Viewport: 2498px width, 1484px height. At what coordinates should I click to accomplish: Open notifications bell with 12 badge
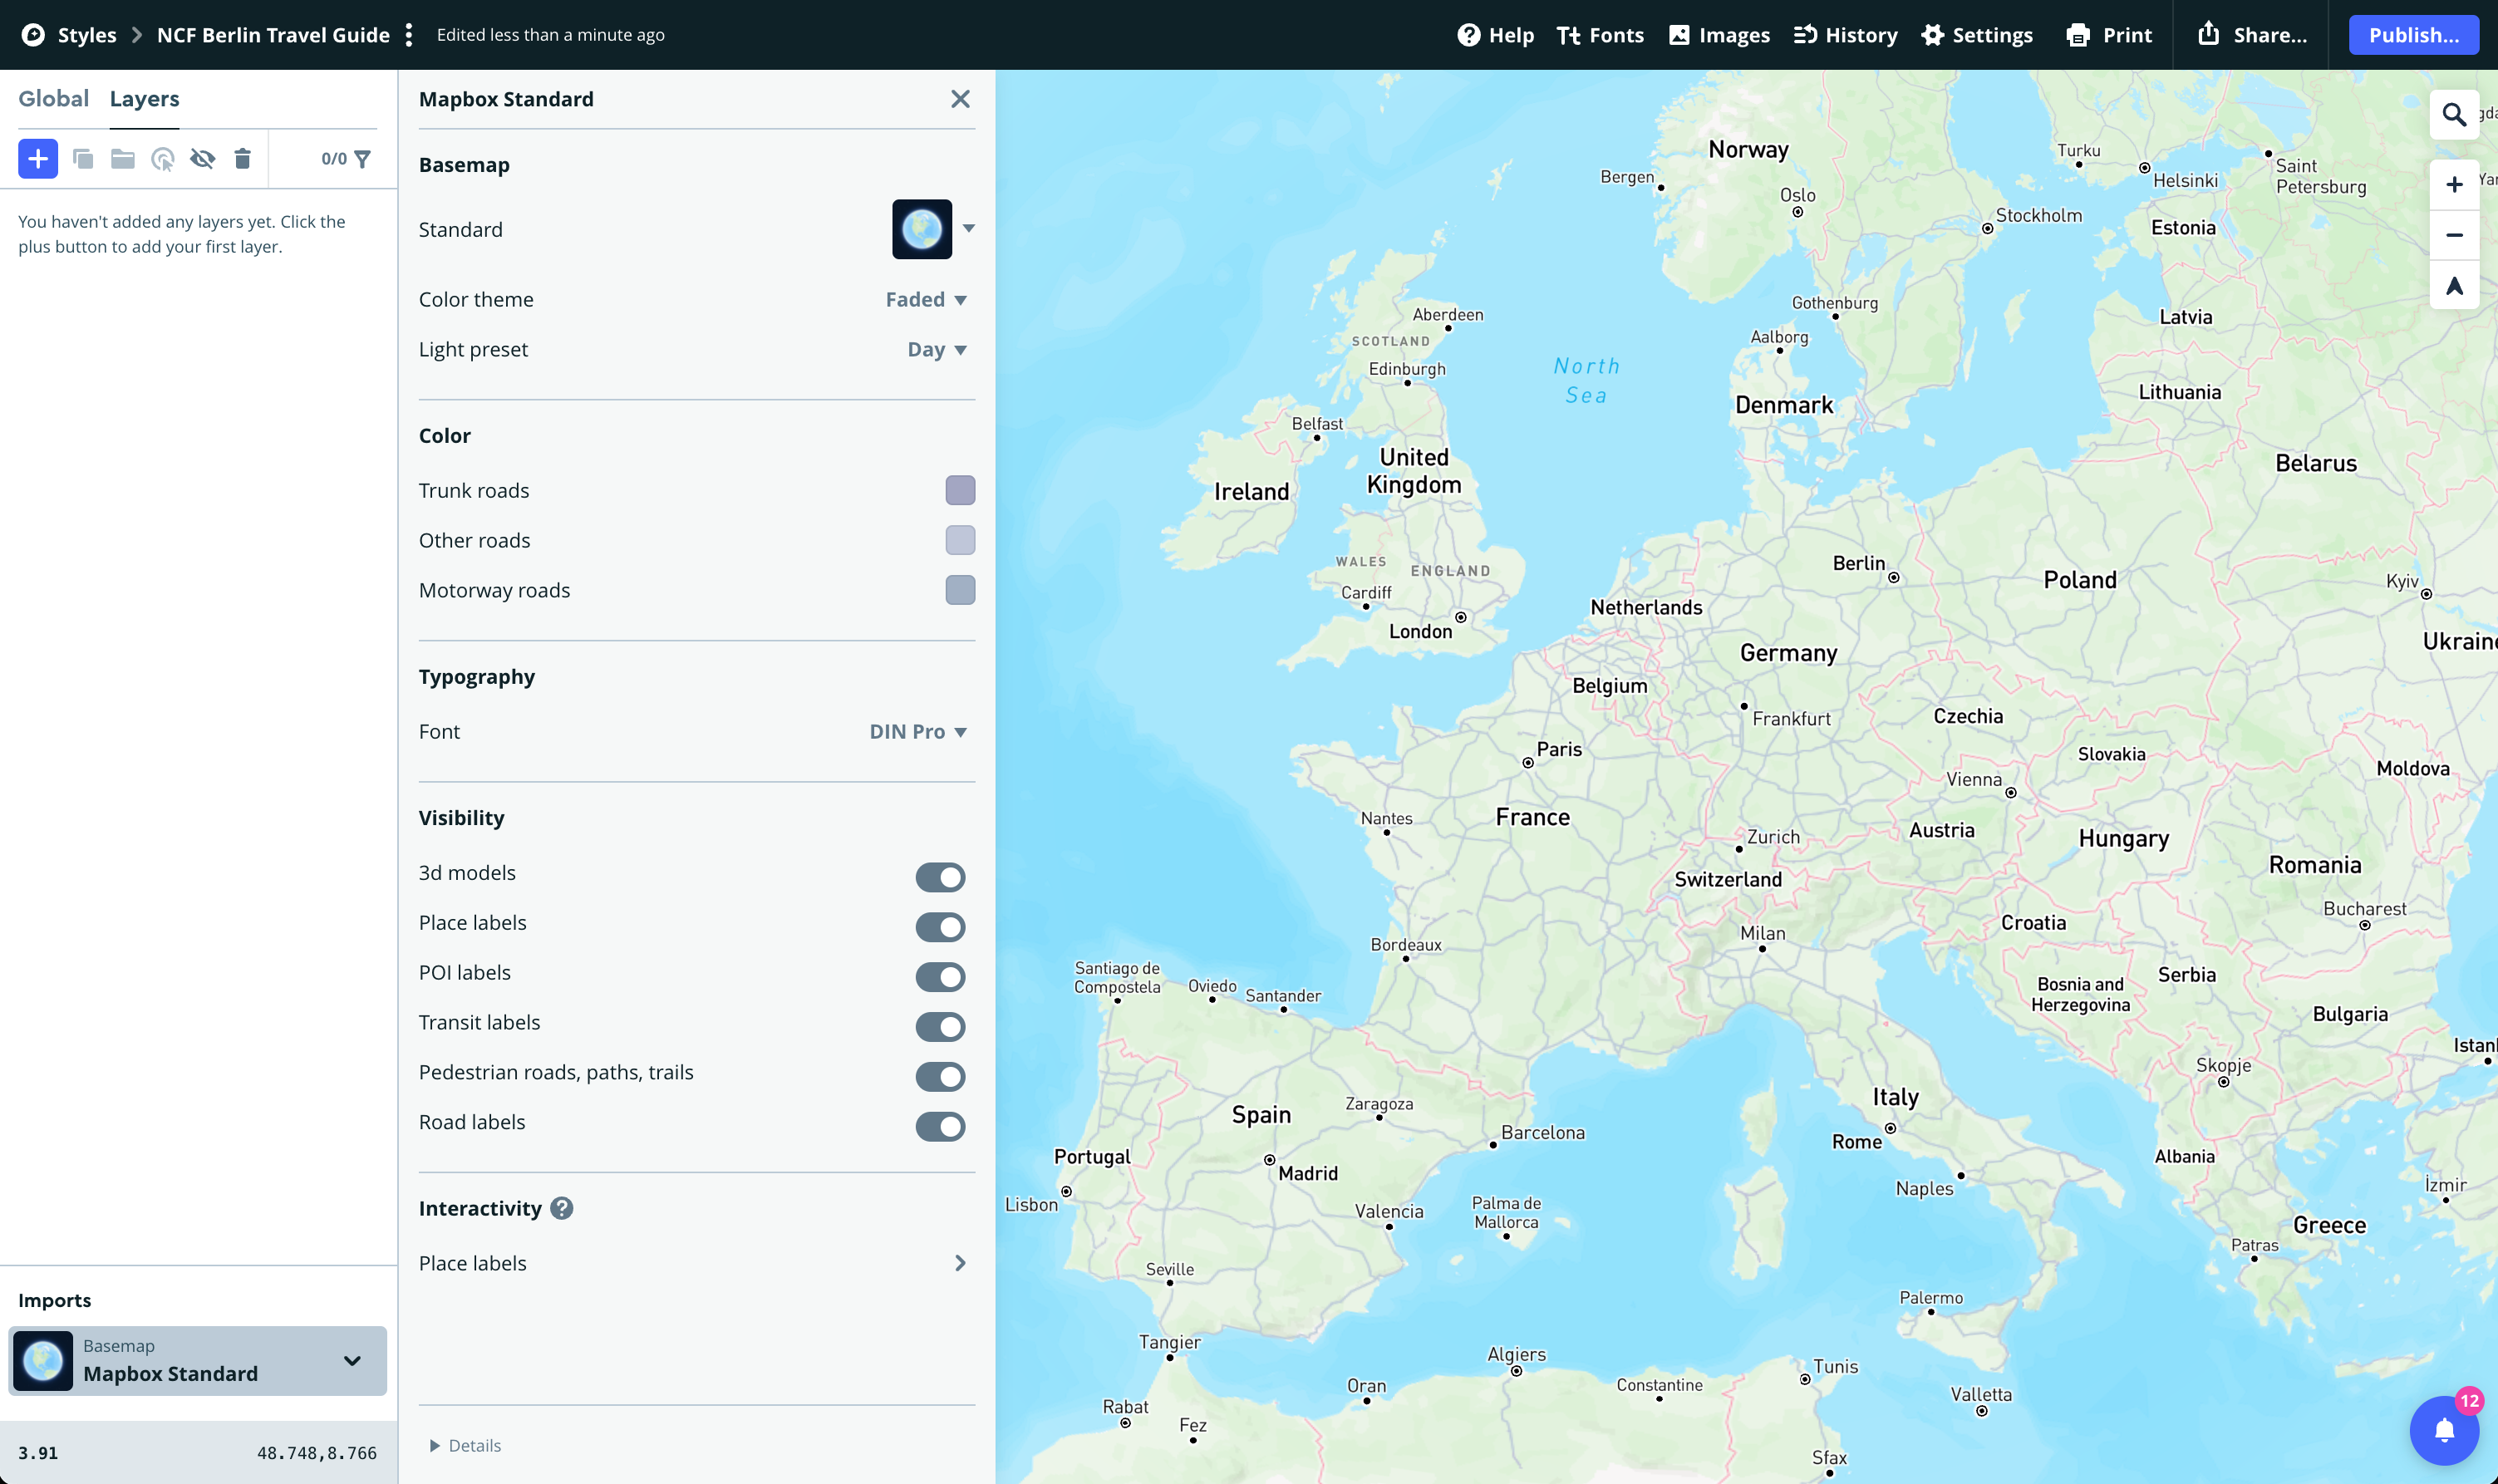pos(2444,1430)
